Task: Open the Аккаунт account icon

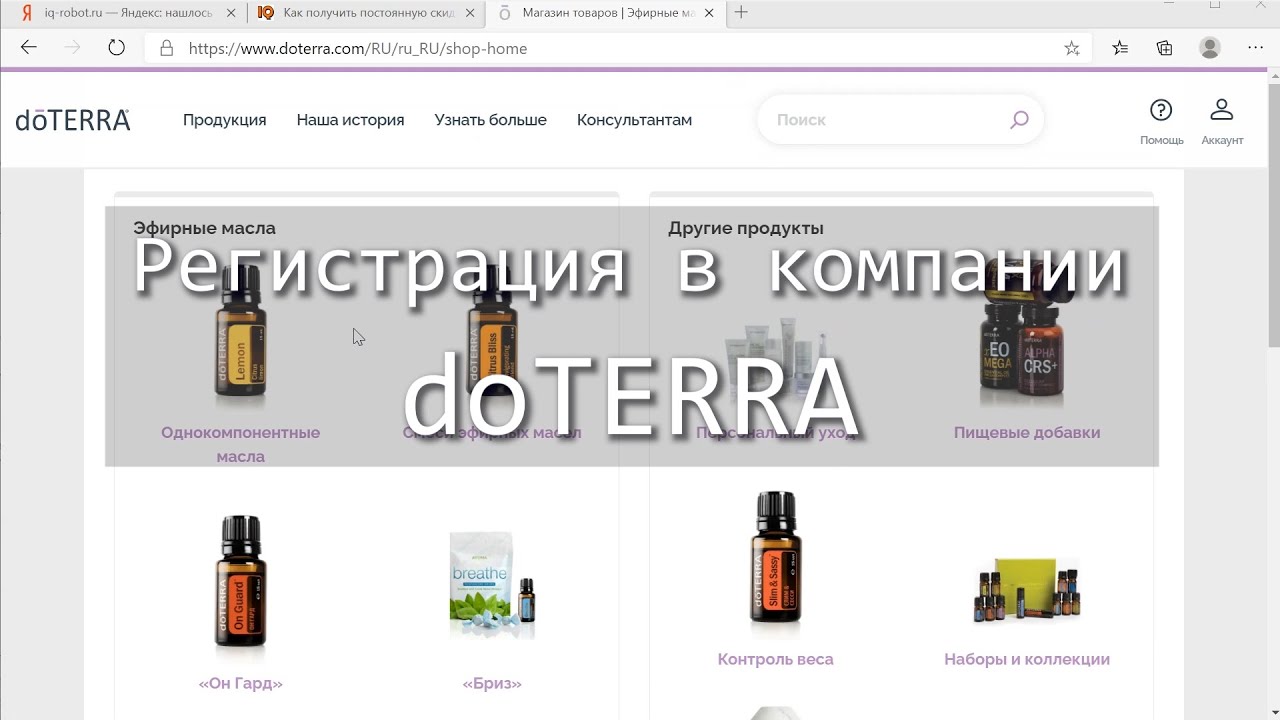Action: click(x=1222, y=121)
